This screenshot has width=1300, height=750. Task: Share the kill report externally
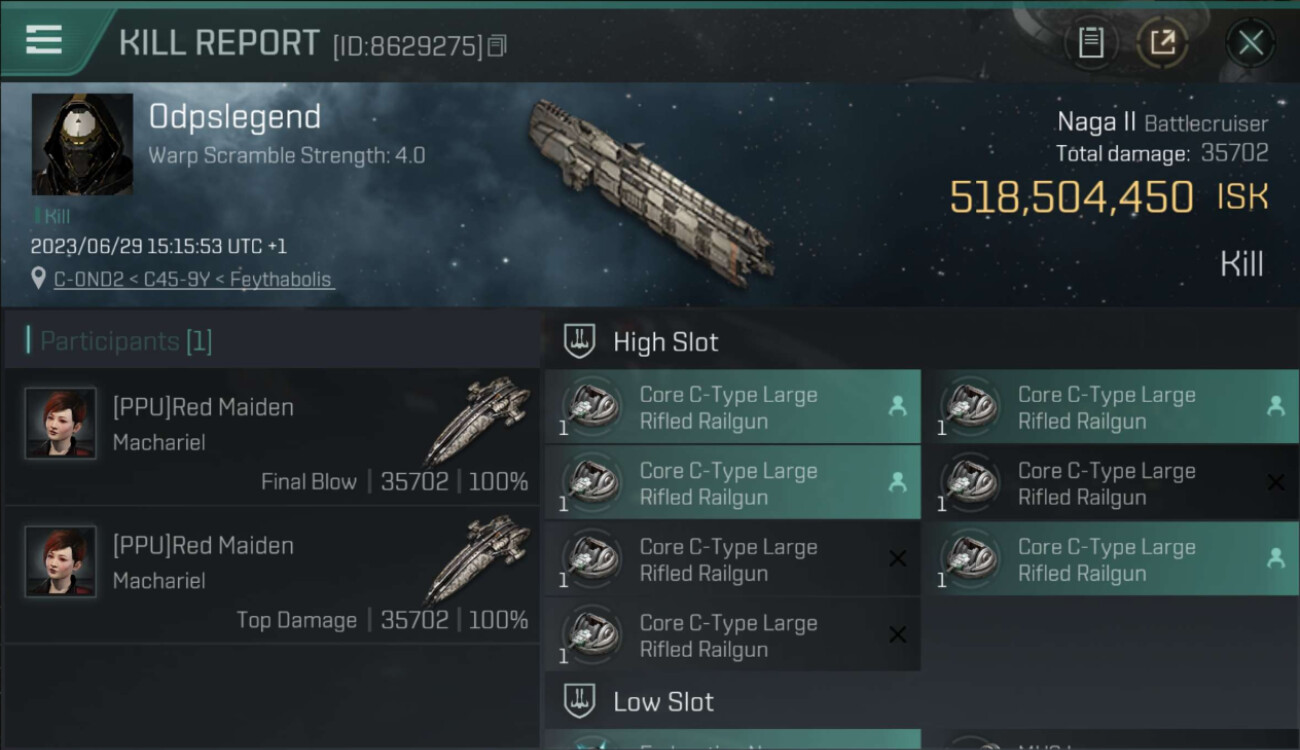[1162, 43]
